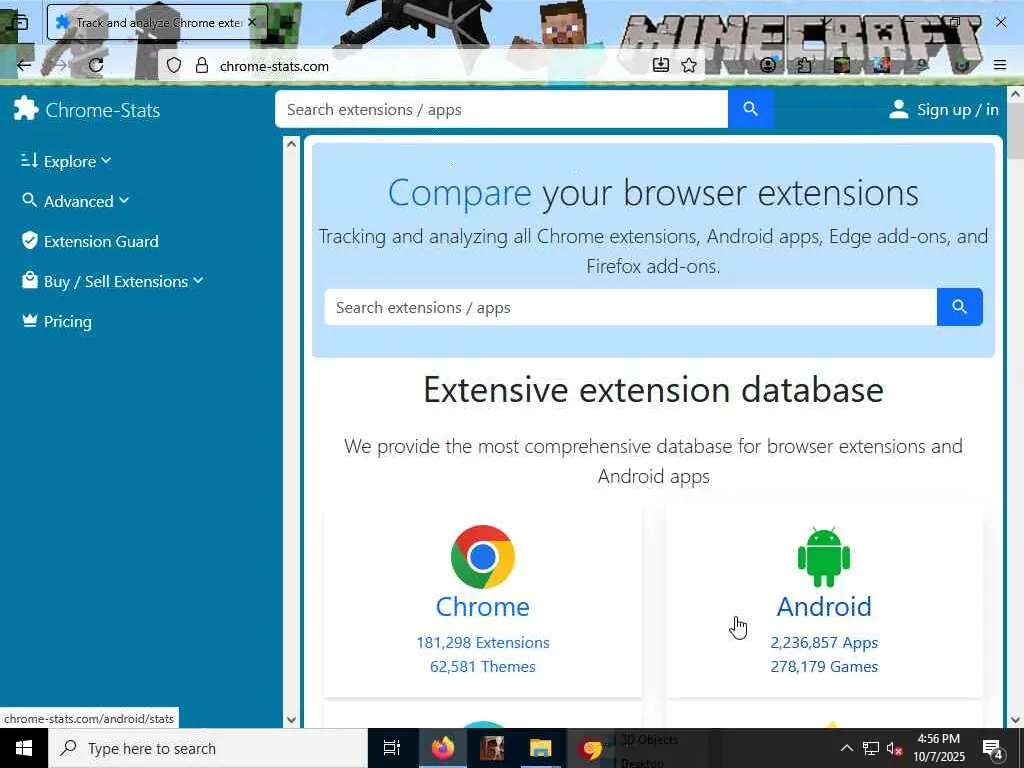
Task: Click the inner content scrollbar down arrow
Action: point(291,720)
